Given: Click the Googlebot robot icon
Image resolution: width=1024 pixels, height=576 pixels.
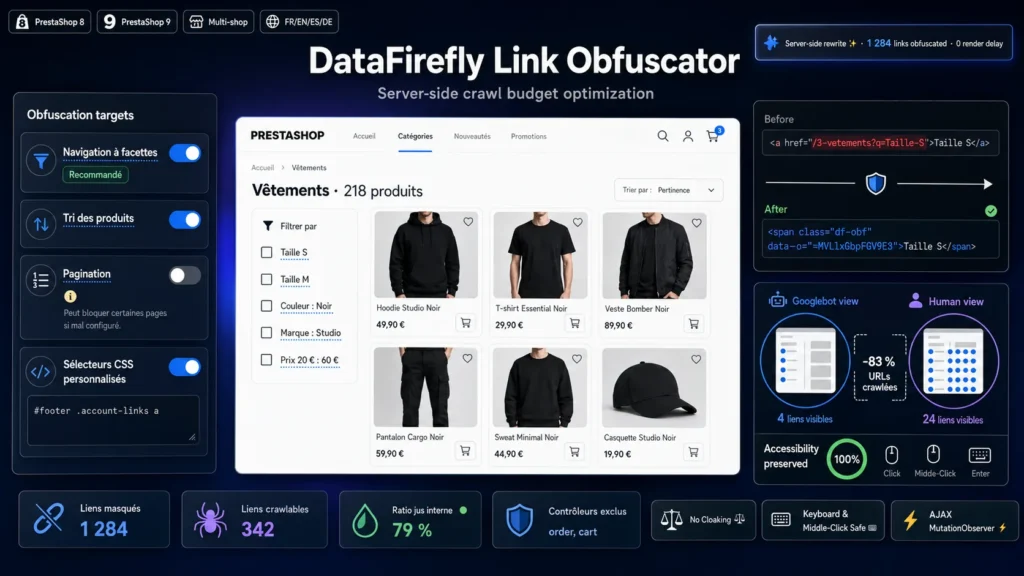Looking at the screenshot, I should coord(778,300).
